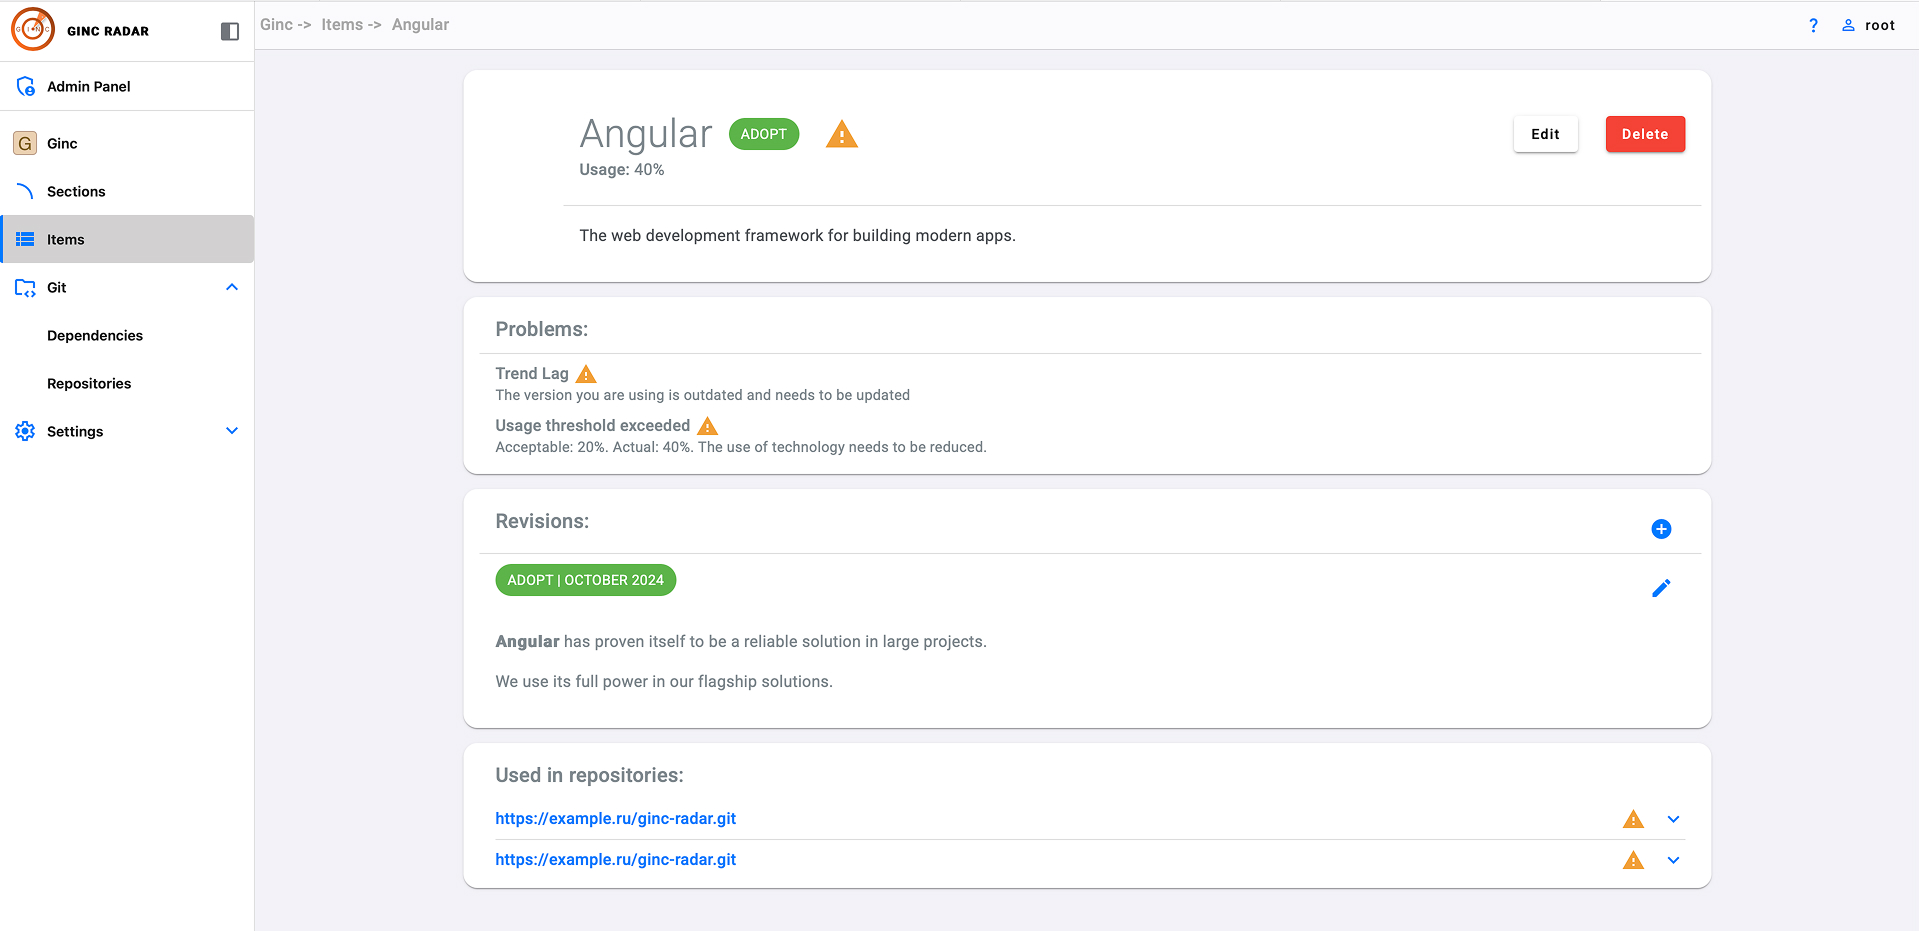Open the Admin Panel shield icon

26,87
